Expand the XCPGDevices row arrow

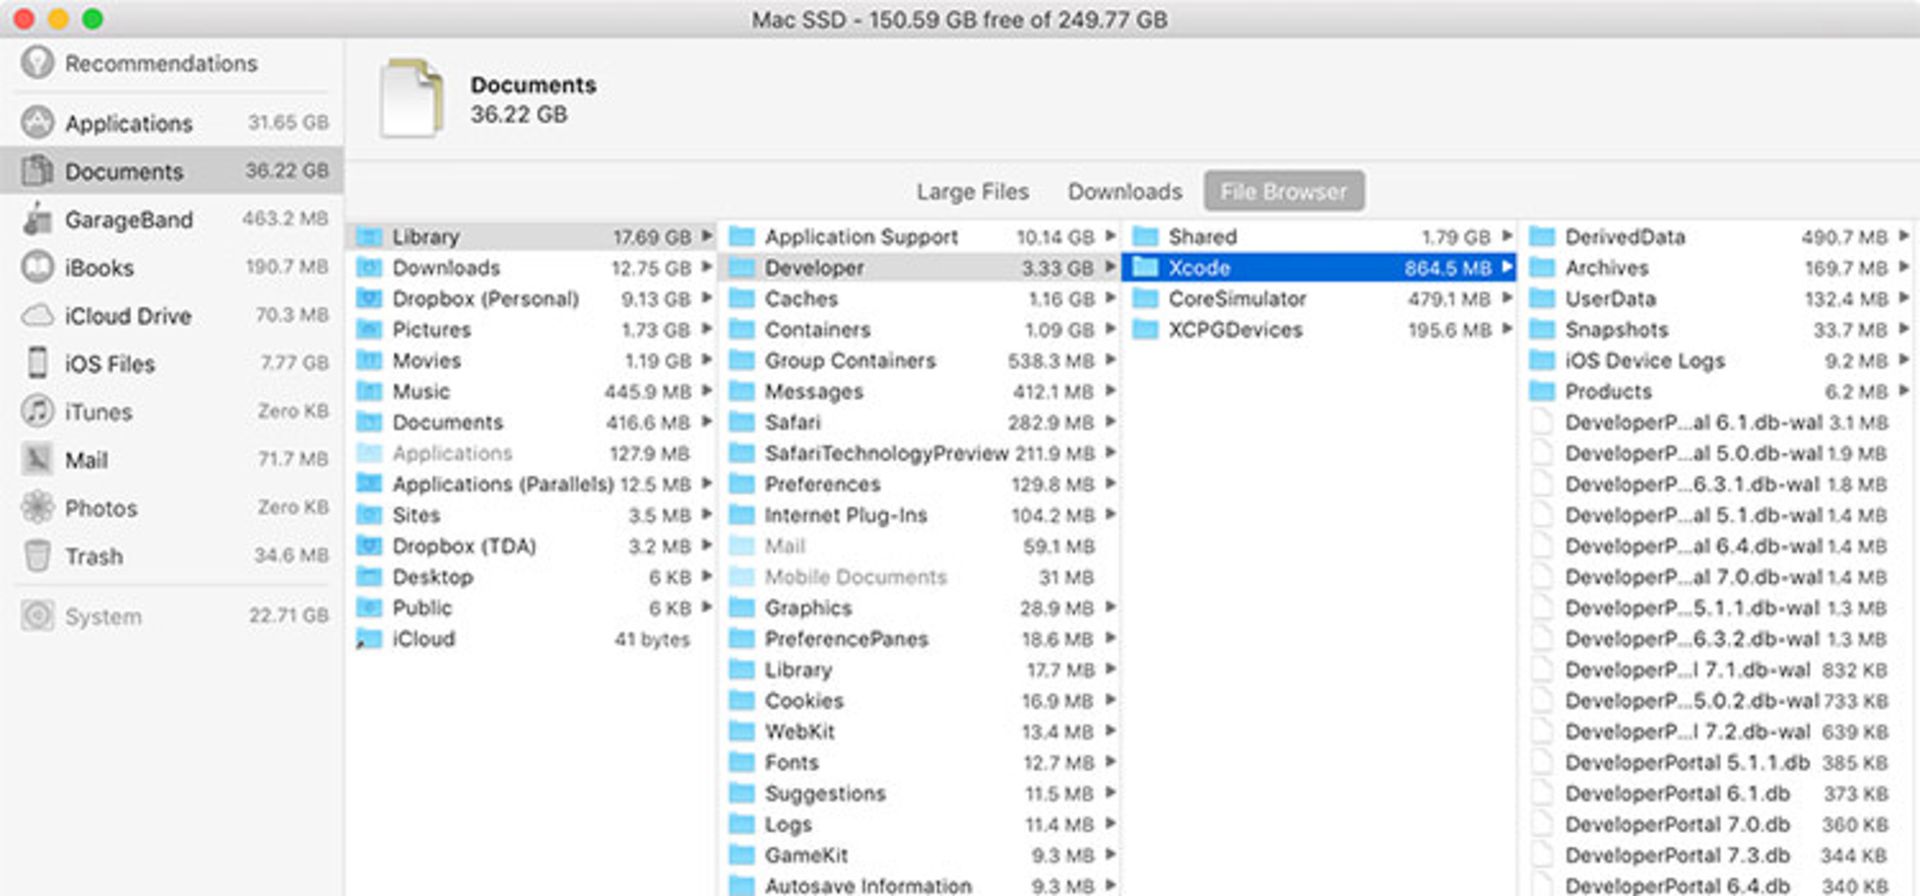click(1507, 329)
